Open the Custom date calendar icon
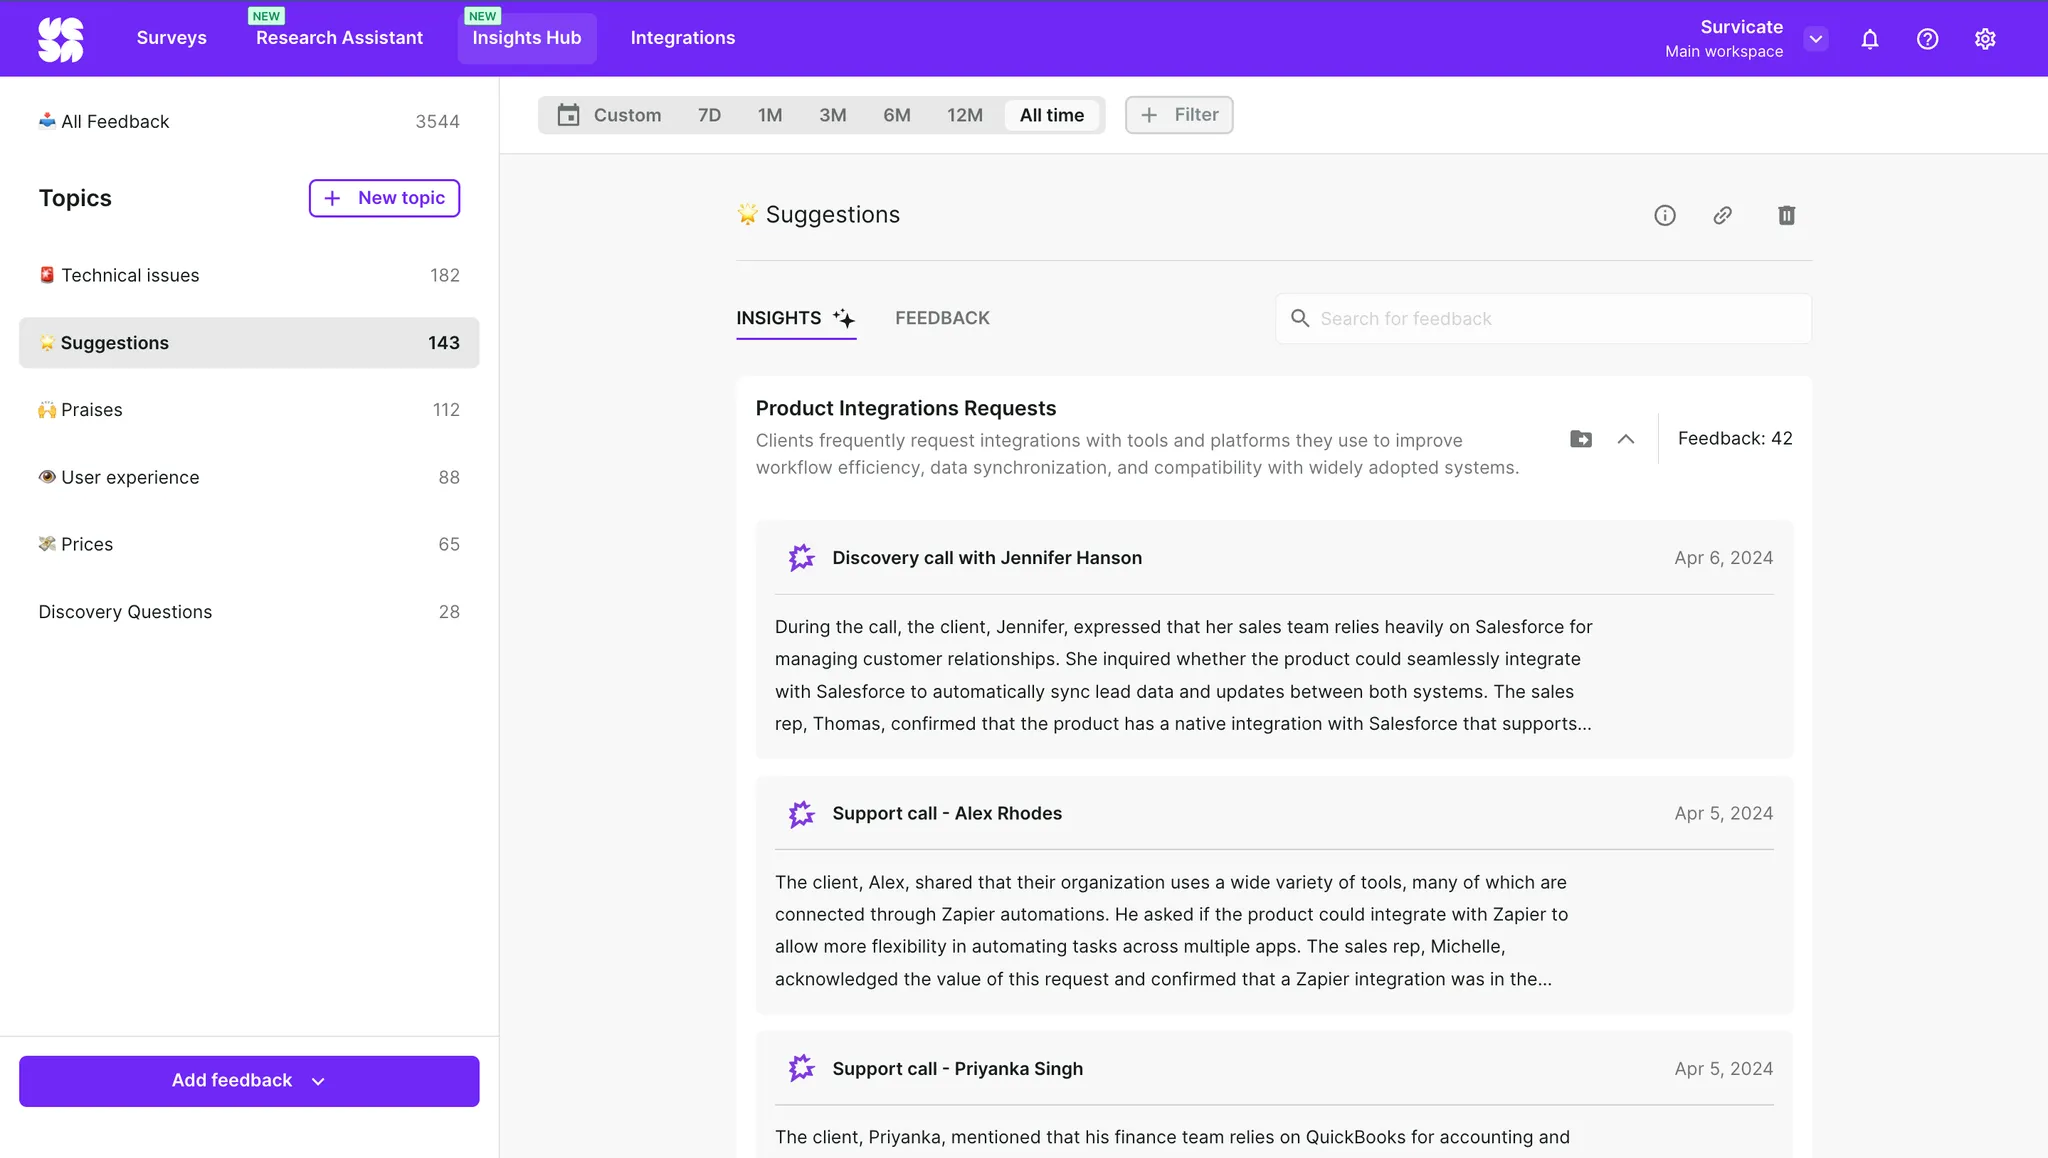Viewport: 2048px width, 1158px height. [568, 115]
